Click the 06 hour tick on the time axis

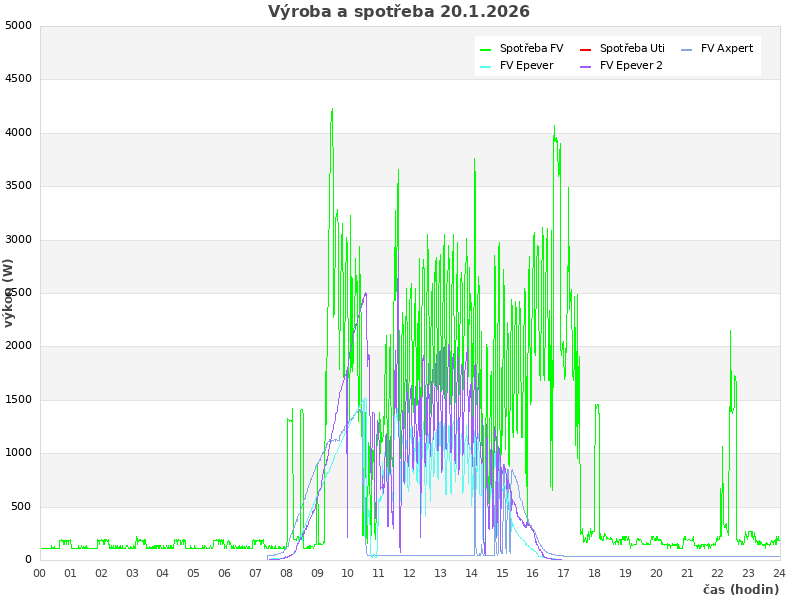(x=225, y=573)
